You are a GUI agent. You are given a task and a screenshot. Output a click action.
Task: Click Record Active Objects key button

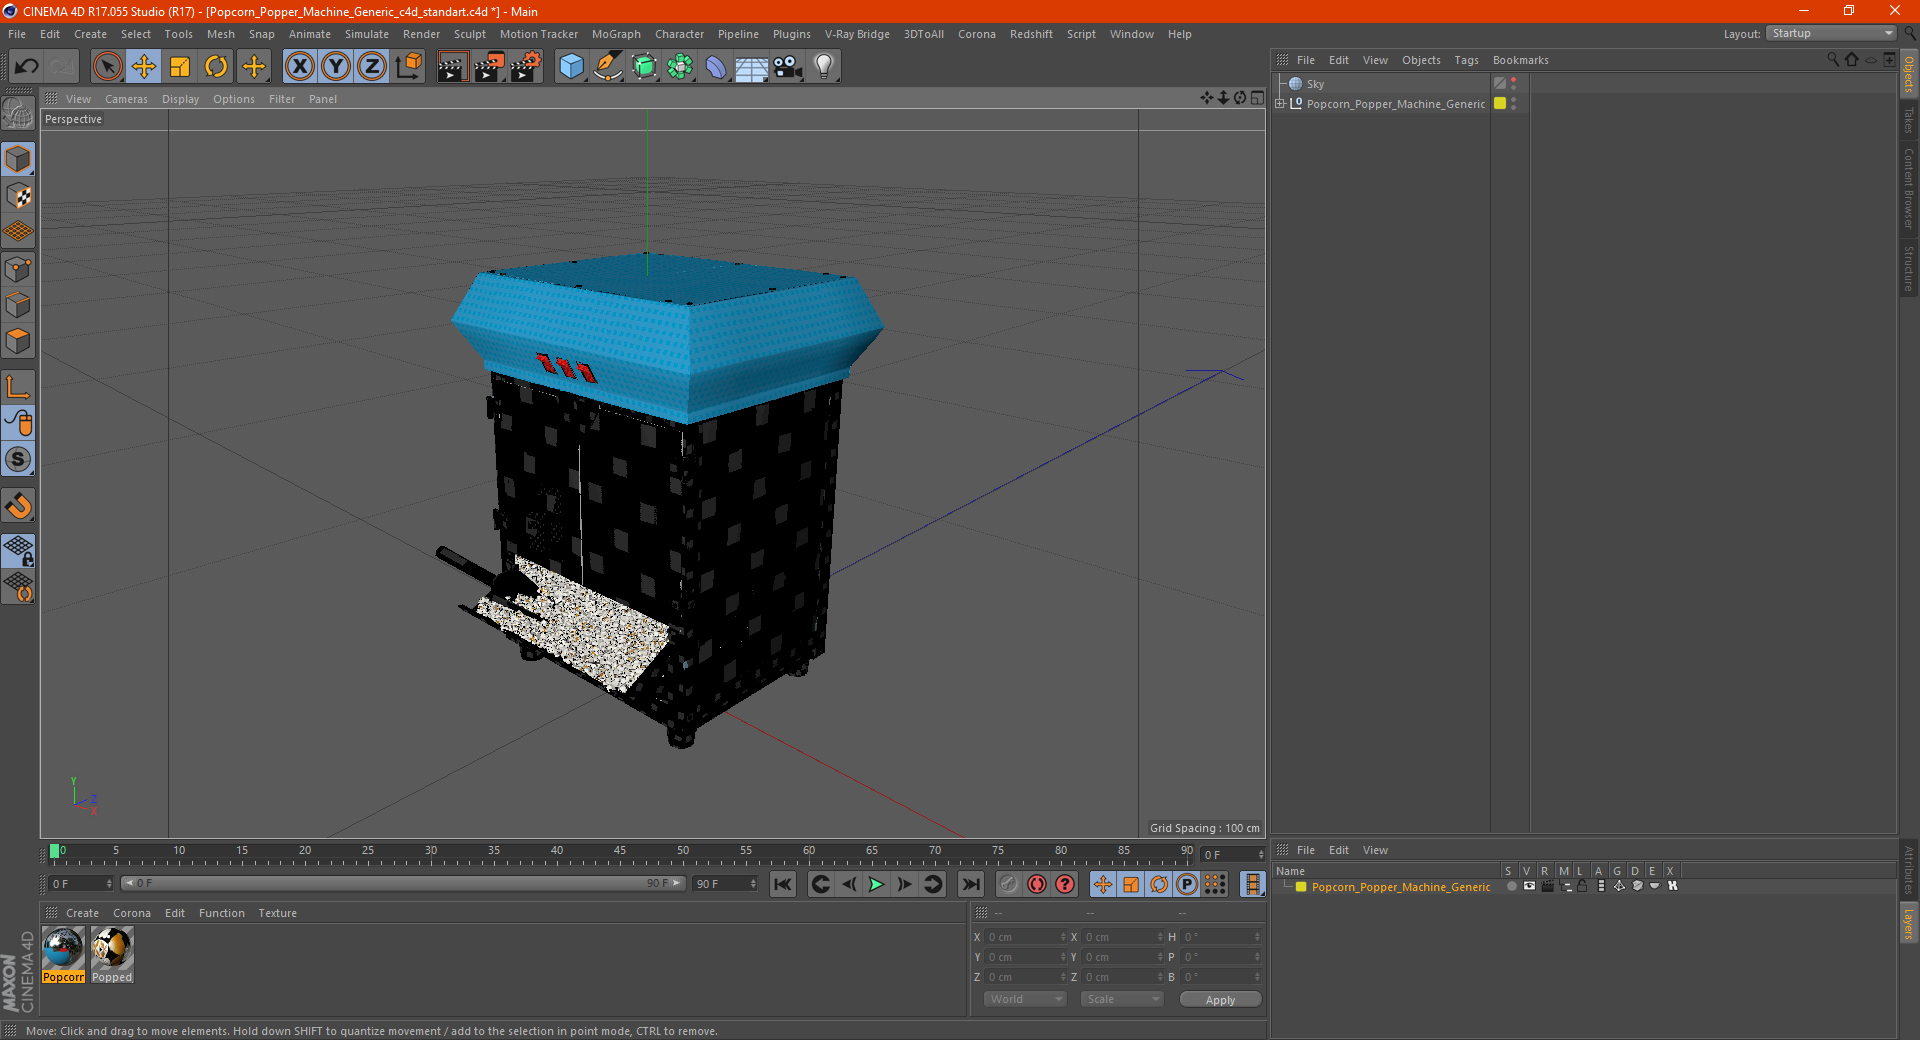[1009, 884]
